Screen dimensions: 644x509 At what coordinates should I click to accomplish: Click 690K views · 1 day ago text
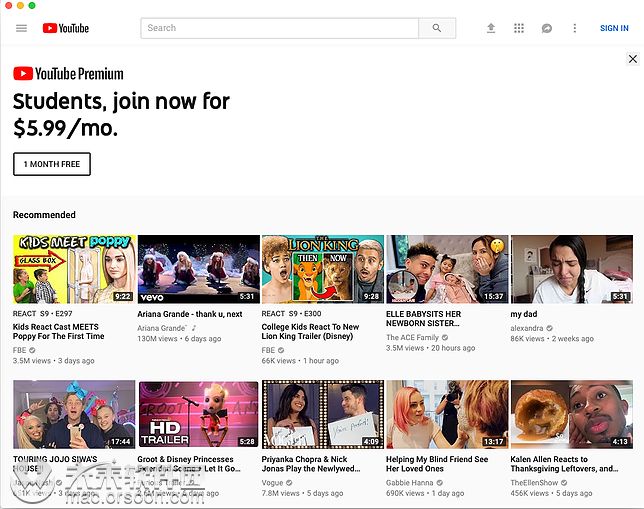[x=425, y=493]
